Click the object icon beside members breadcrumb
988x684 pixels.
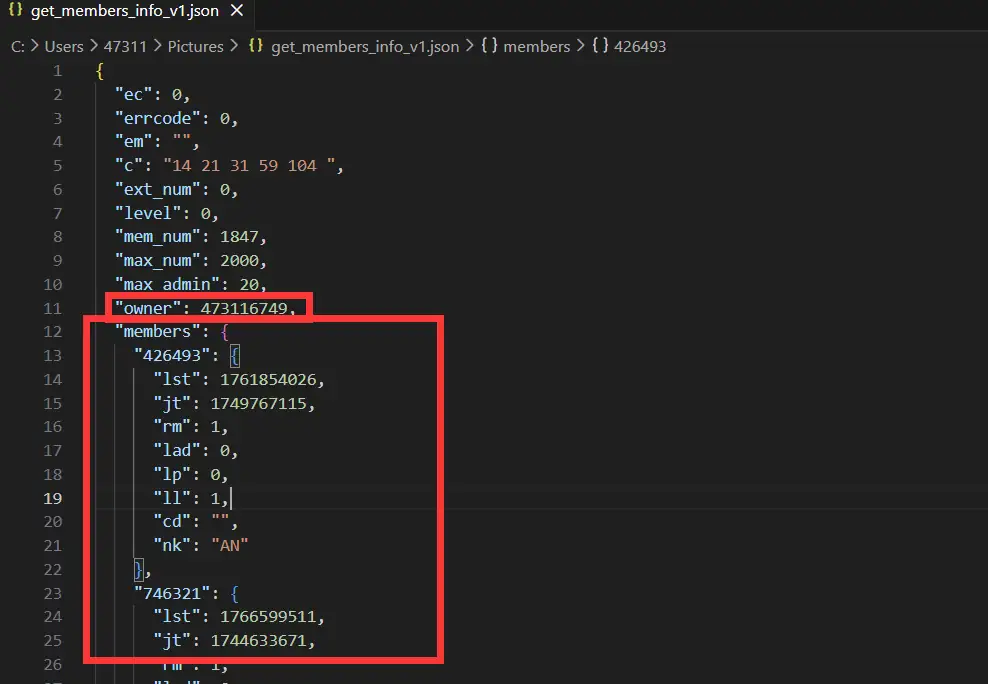(489, 46)
